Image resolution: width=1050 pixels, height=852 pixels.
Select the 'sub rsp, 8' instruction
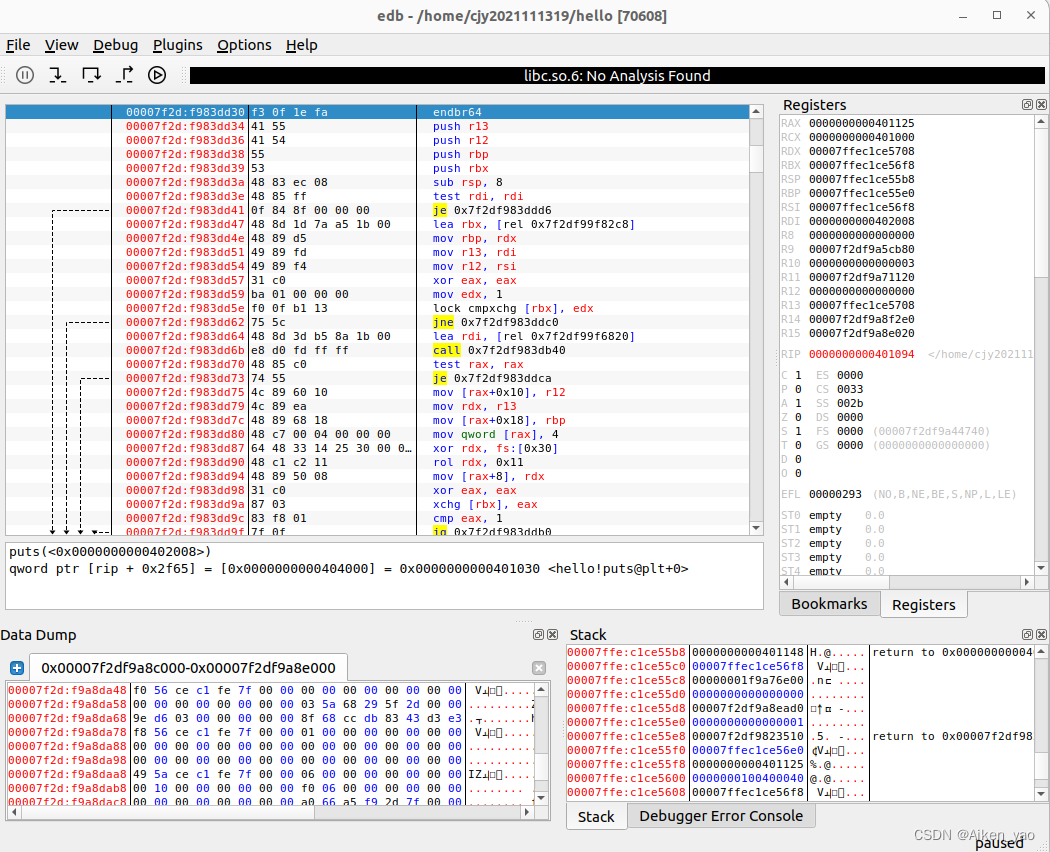point(467,182)
